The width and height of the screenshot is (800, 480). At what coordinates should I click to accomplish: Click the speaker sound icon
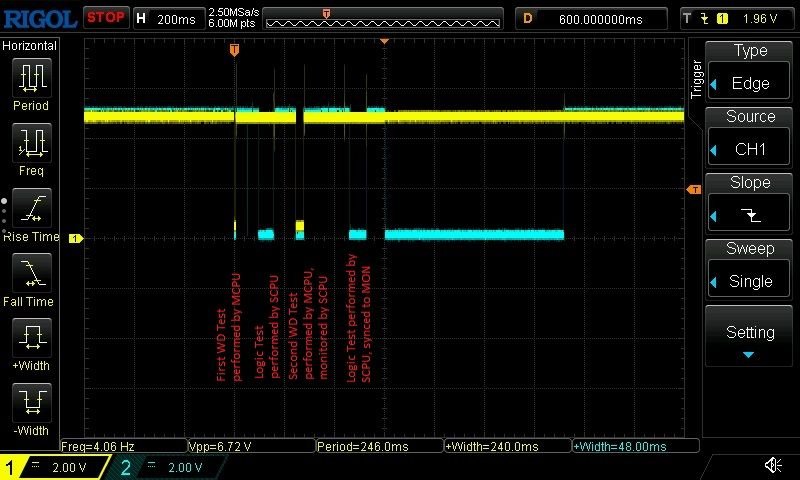pyautogui.click(x=772, y=465)
